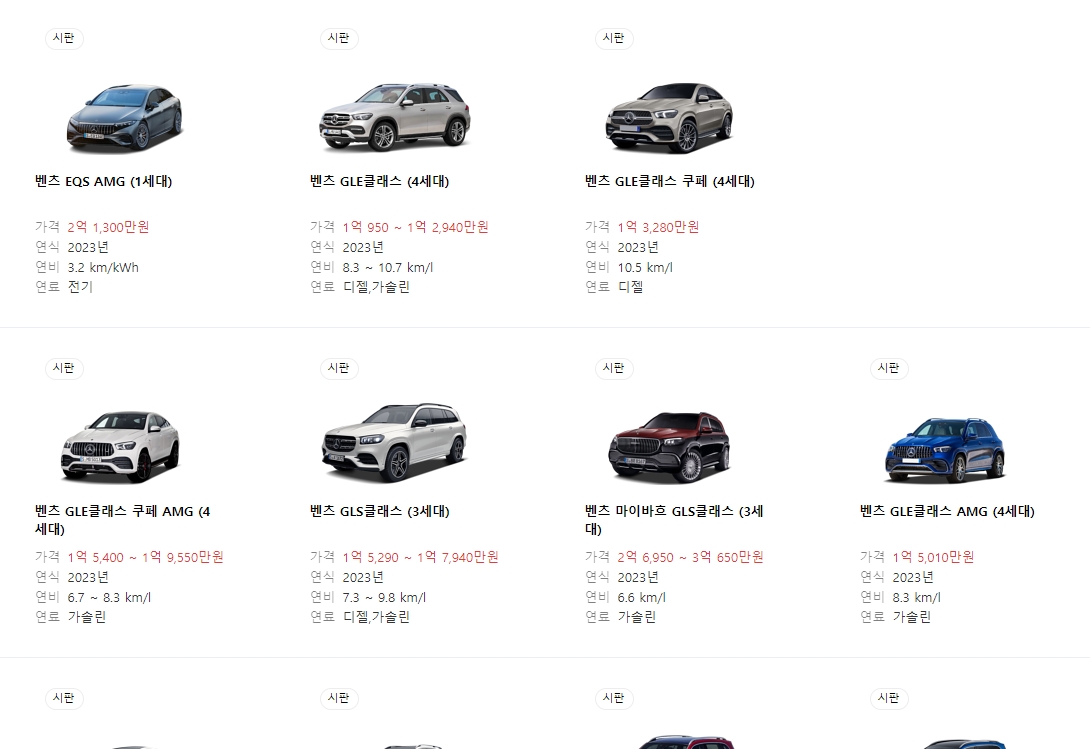Click fuel 디젤,가솔린 under GLS클래스 (3세대)

(x=376, y=617)
